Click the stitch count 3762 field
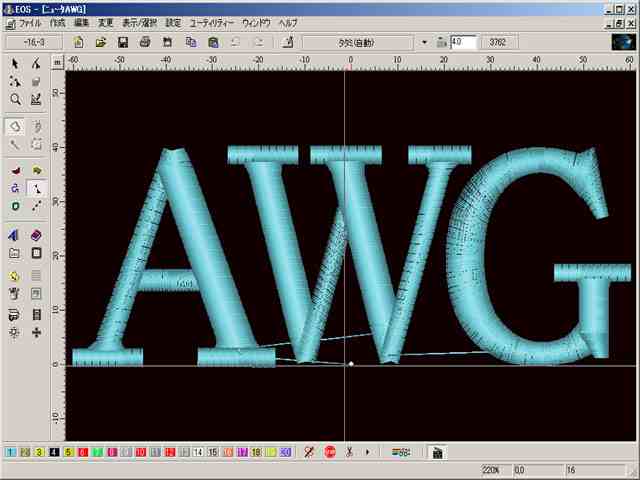The height and width of the screenshot is (480, 640). 500,42
